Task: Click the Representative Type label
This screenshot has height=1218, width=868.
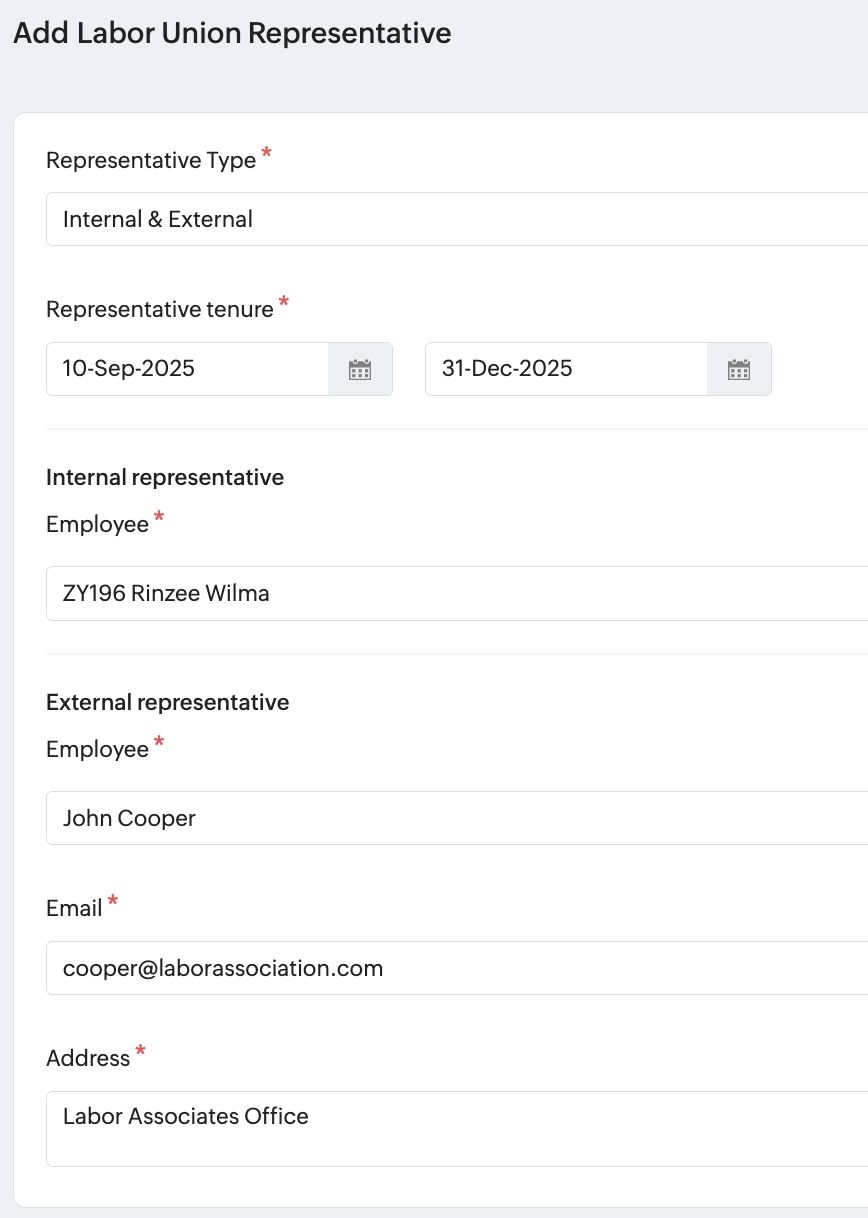Action: (151, 160)
